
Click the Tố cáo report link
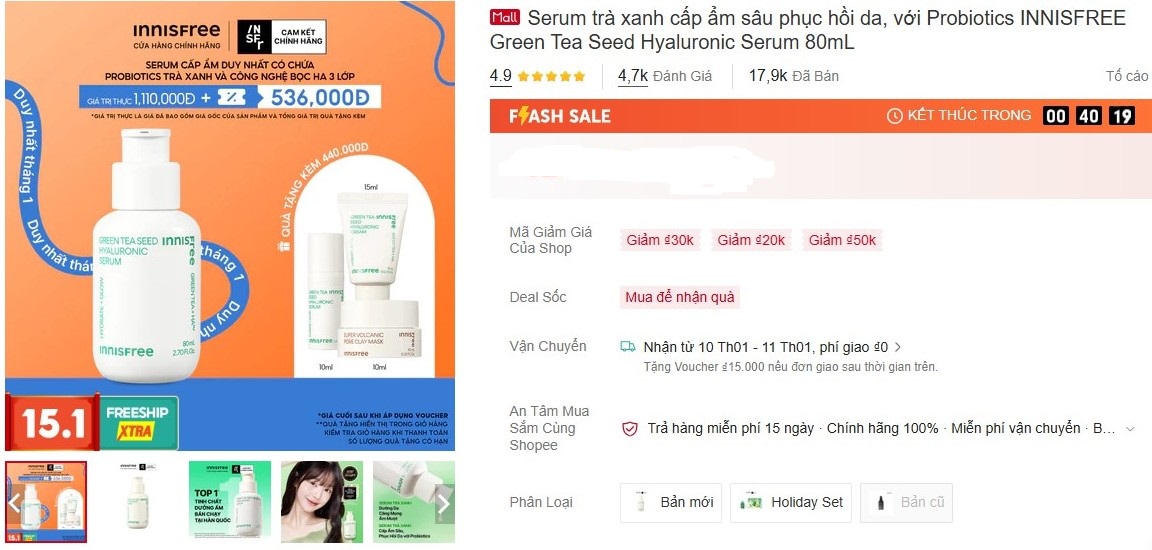[1126, 76]
